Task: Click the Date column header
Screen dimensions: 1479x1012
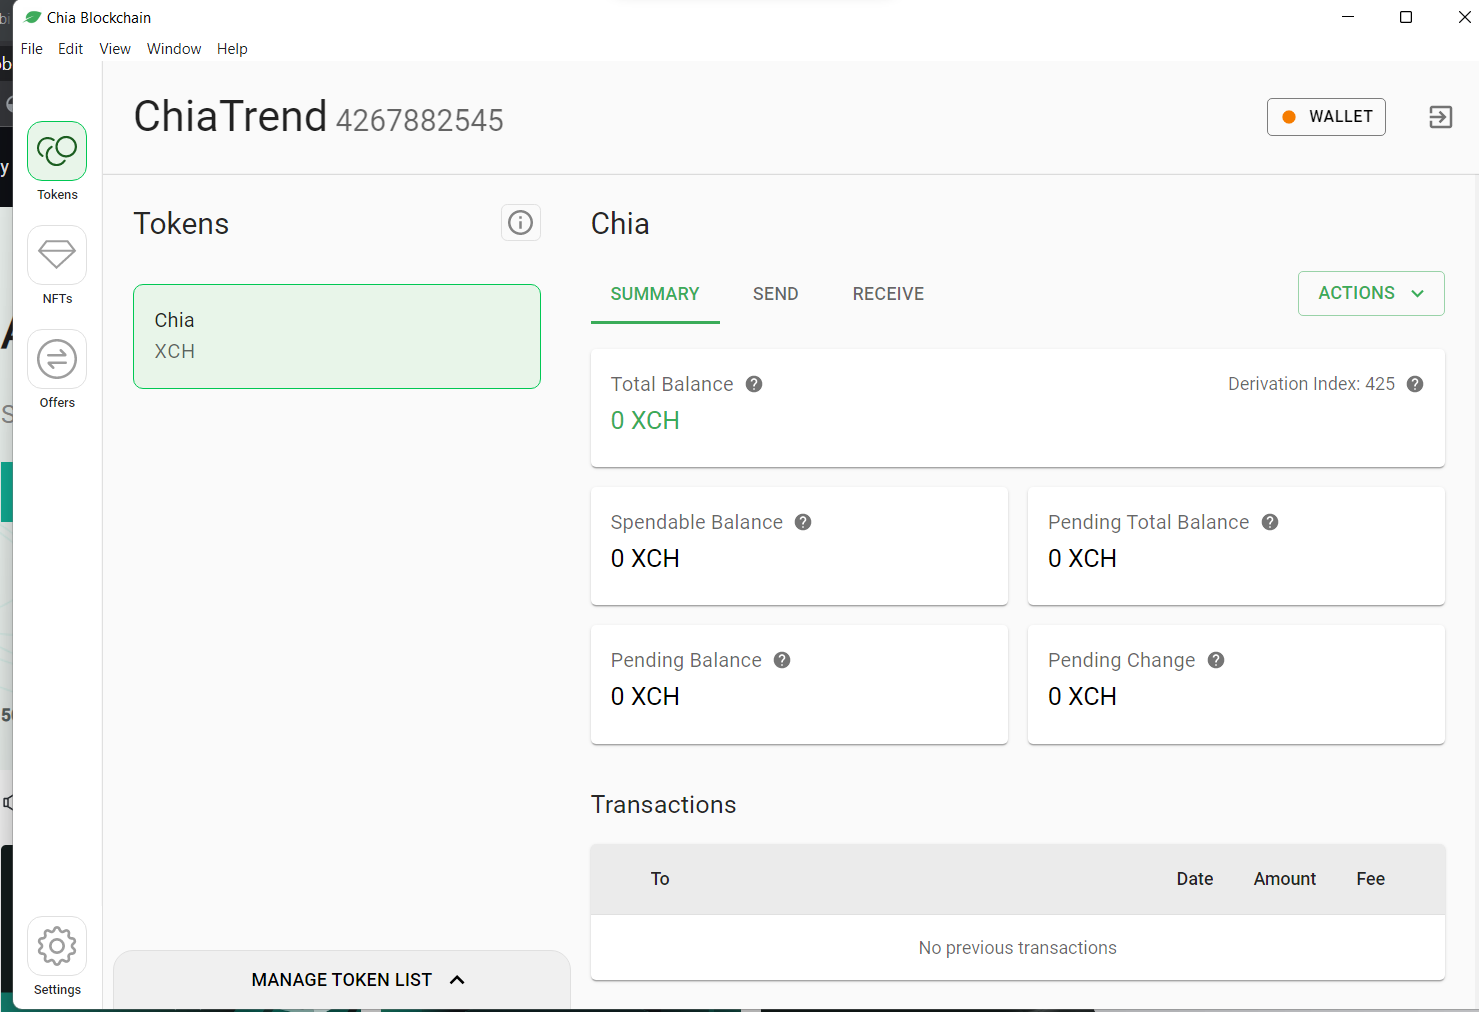Action: pyautogui.click(x=1195, y=879)
